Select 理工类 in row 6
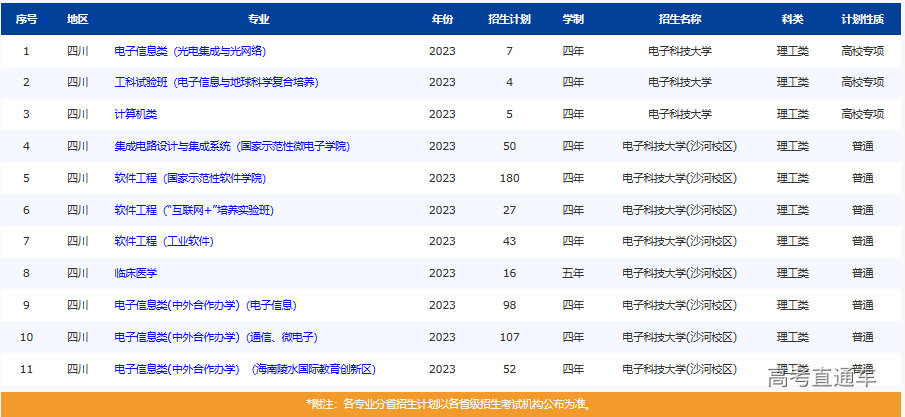This screenshot has width=905, height=417. (x=792, y=210)
